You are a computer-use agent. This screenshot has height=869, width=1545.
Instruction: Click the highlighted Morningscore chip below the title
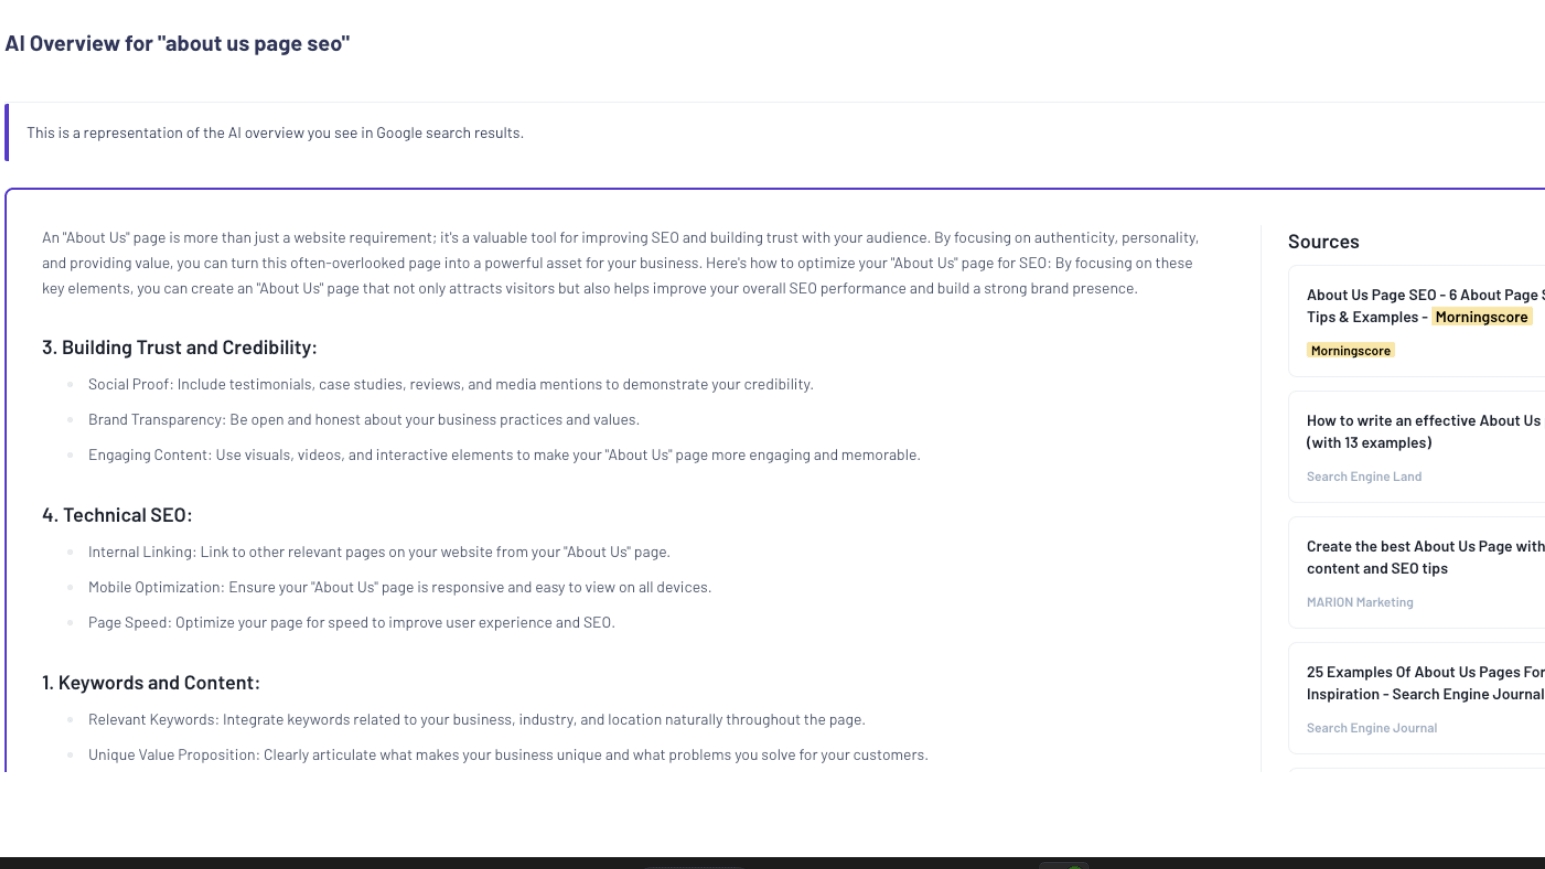tap(1350, 350)
